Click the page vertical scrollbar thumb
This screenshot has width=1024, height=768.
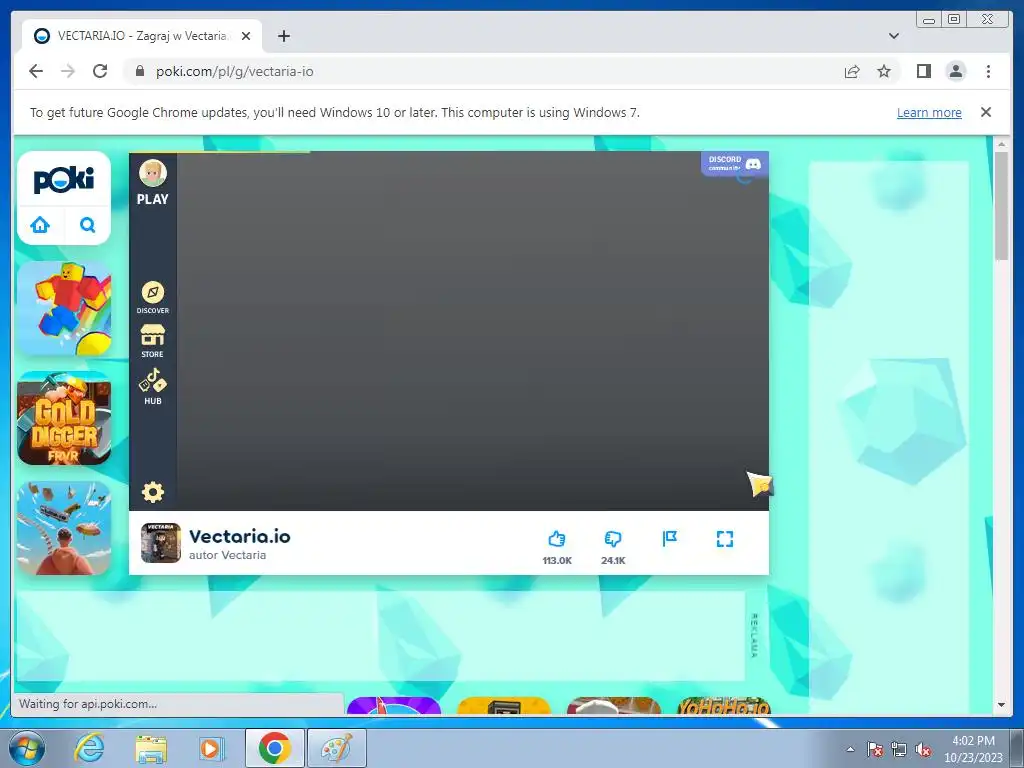click(1001, 205)
